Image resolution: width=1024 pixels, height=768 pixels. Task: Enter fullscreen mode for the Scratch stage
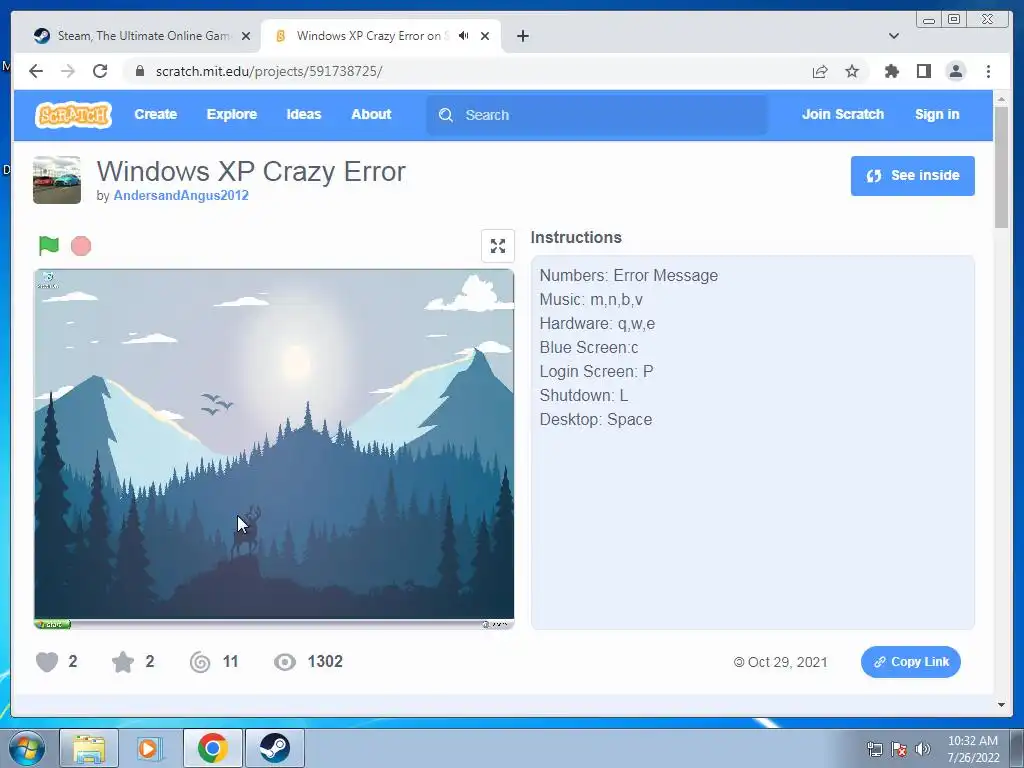tap(498, 246)
